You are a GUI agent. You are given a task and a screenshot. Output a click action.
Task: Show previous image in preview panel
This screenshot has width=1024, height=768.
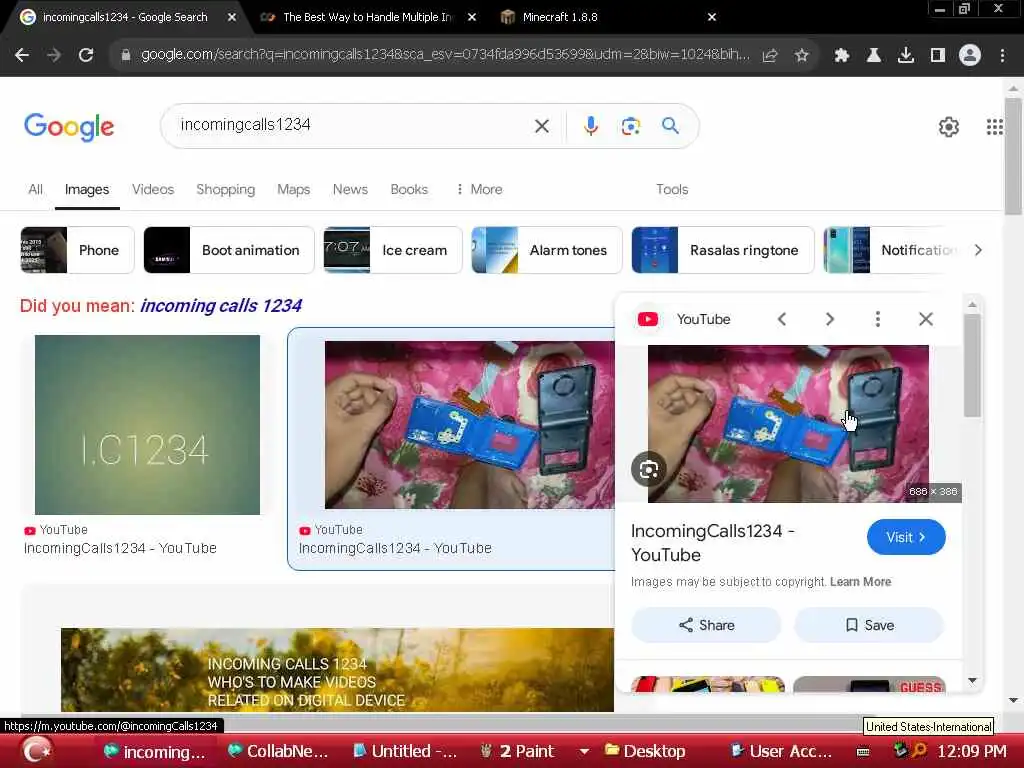[782, 319]
